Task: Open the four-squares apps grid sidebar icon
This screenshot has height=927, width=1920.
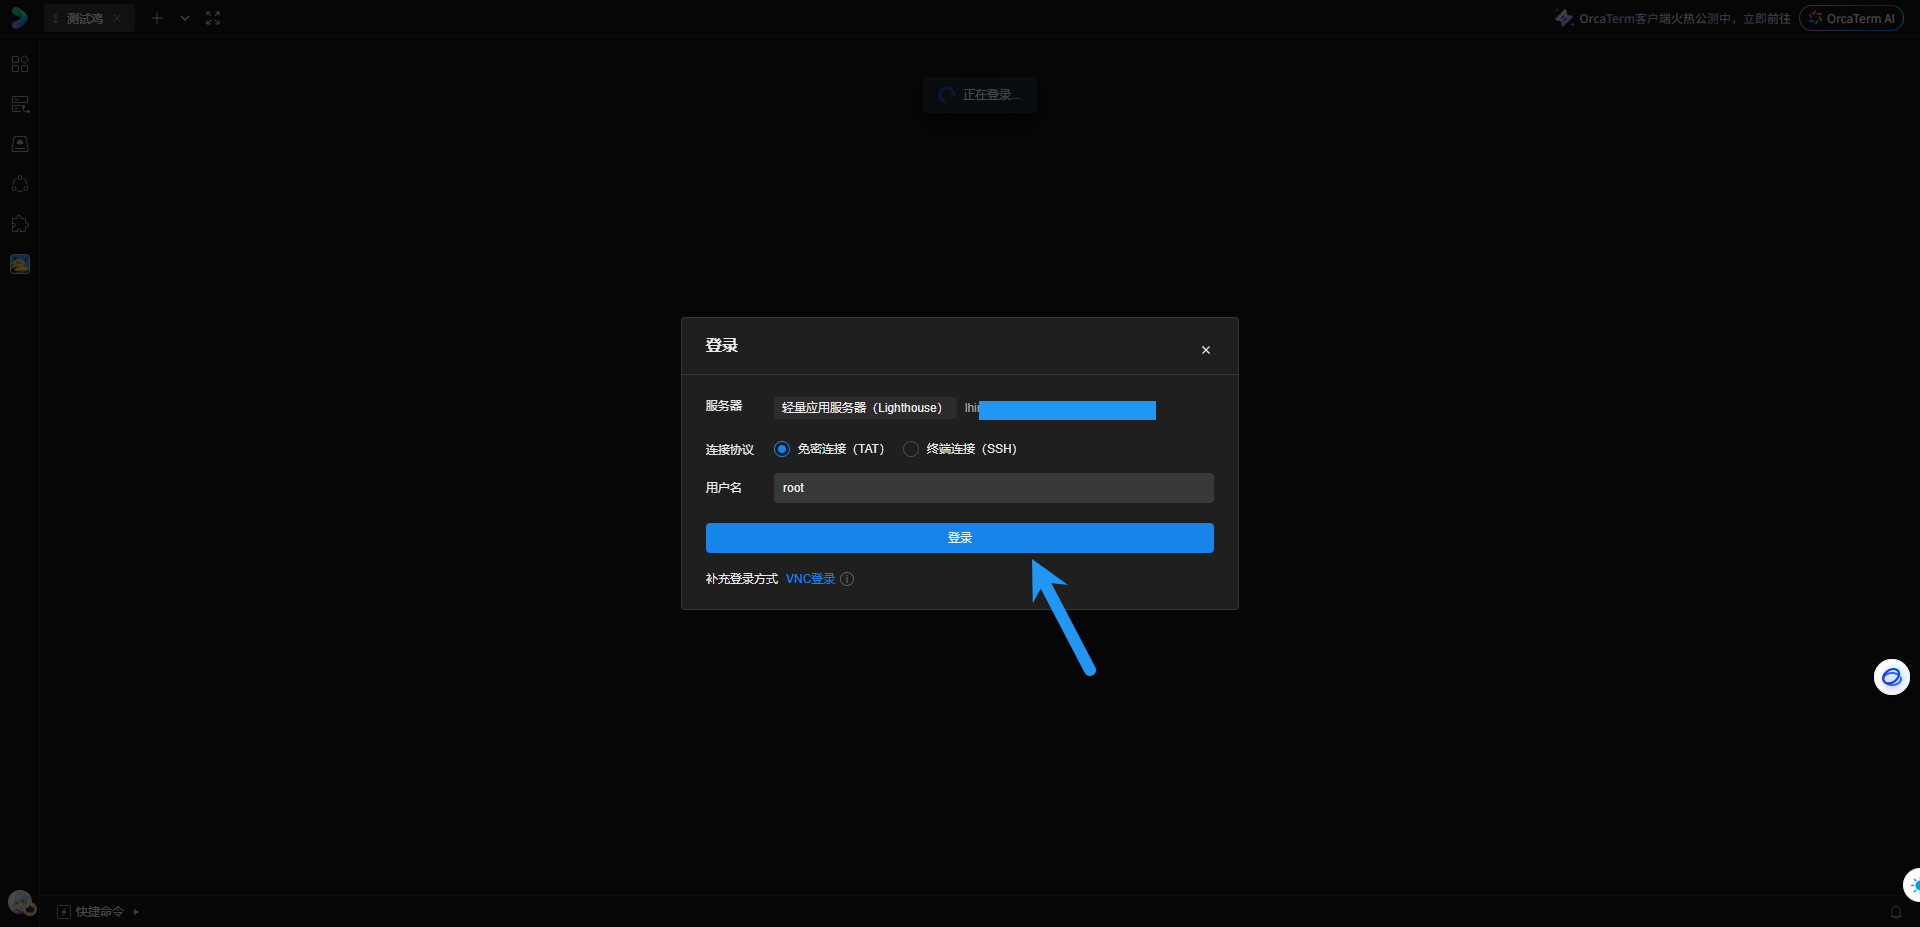Action: pyautogui.click(x=20, y=64)
